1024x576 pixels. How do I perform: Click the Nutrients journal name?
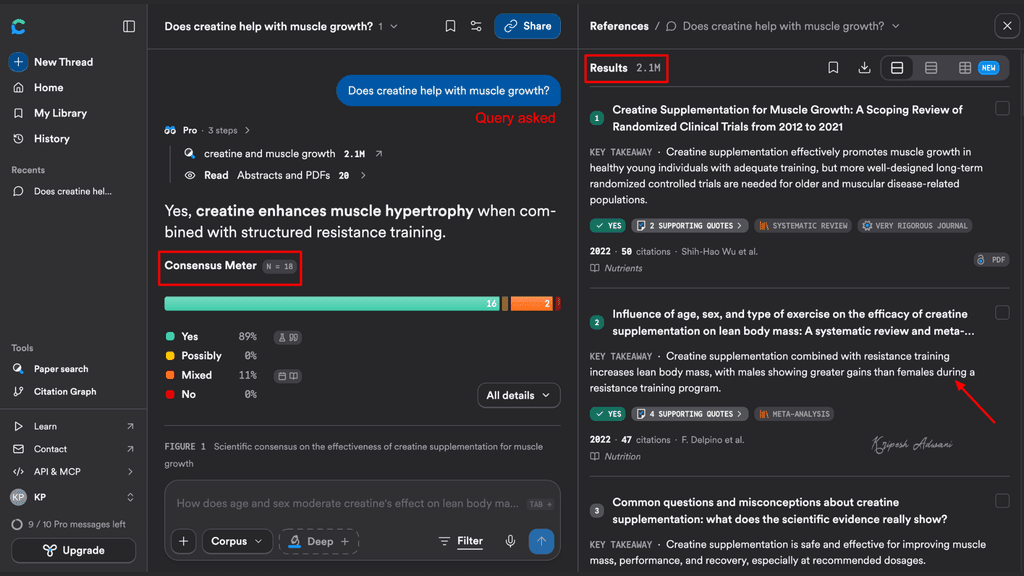(x=623, y=268)
